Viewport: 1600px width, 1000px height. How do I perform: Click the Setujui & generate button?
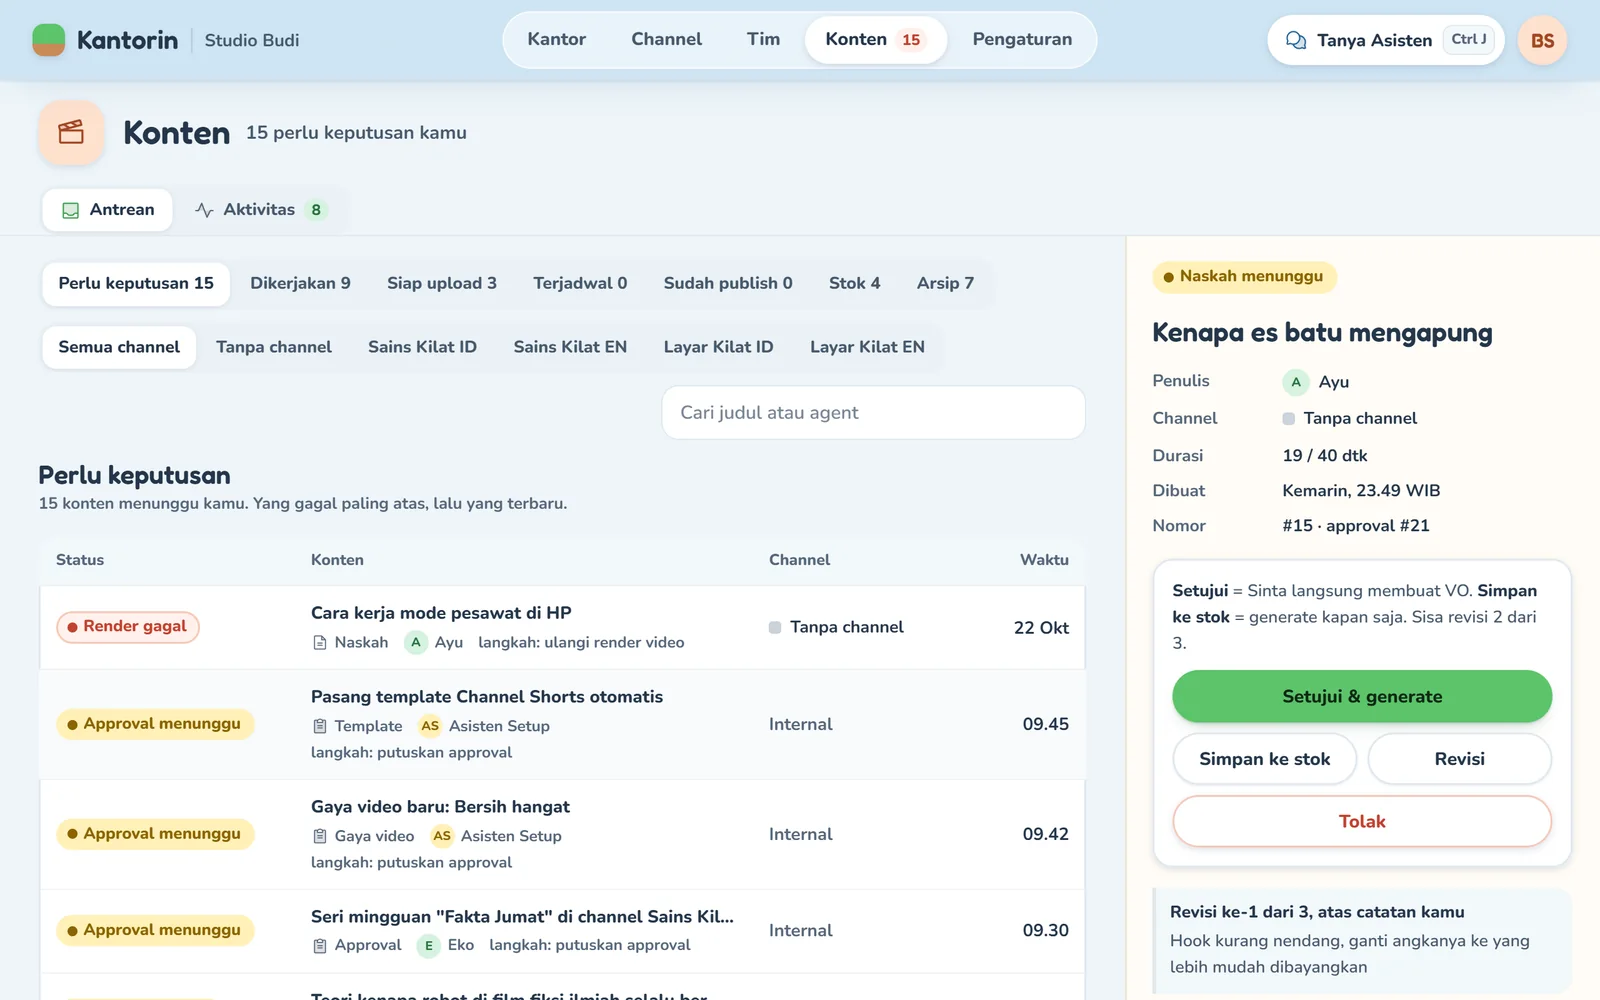click(x=1362, y=697)
